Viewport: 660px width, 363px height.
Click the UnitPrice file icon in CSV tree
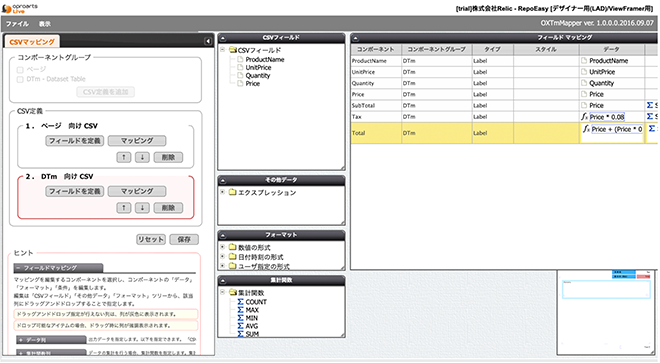click(240, 67)
